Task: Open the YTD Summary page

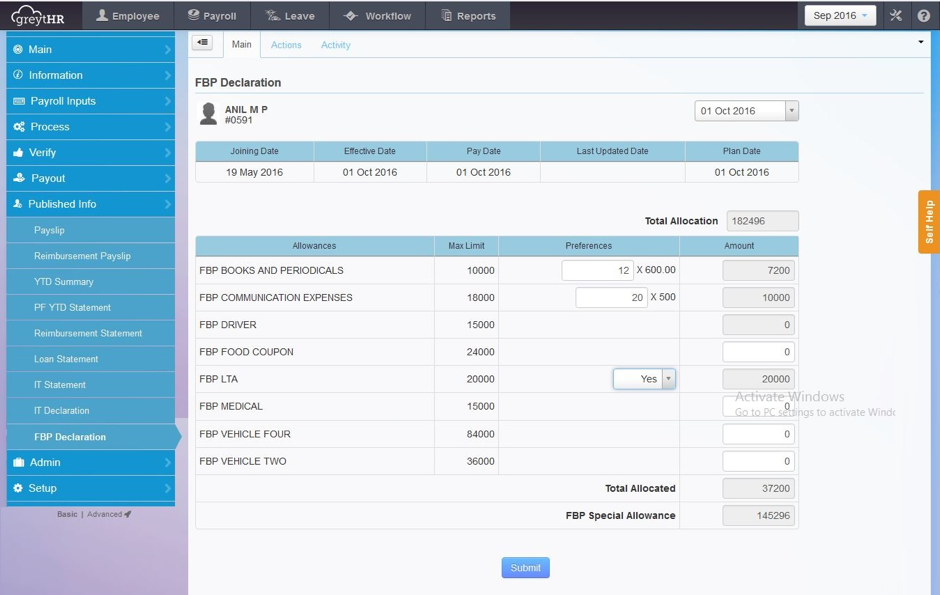Action: 91,282
